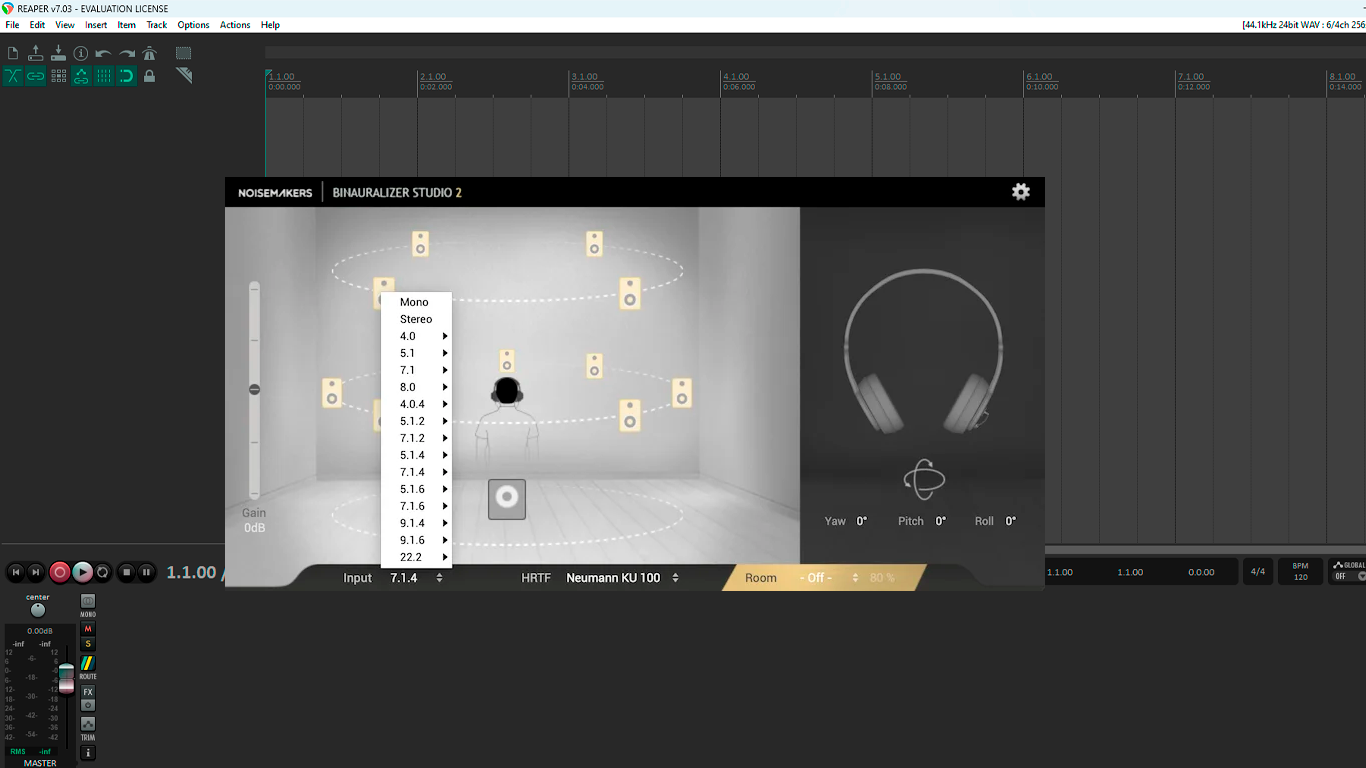Image resolution: width=1366 pixels, height=768 pixels.
Task: Click master volume fader
Action: pyautogui.click(x=66, y=678)
